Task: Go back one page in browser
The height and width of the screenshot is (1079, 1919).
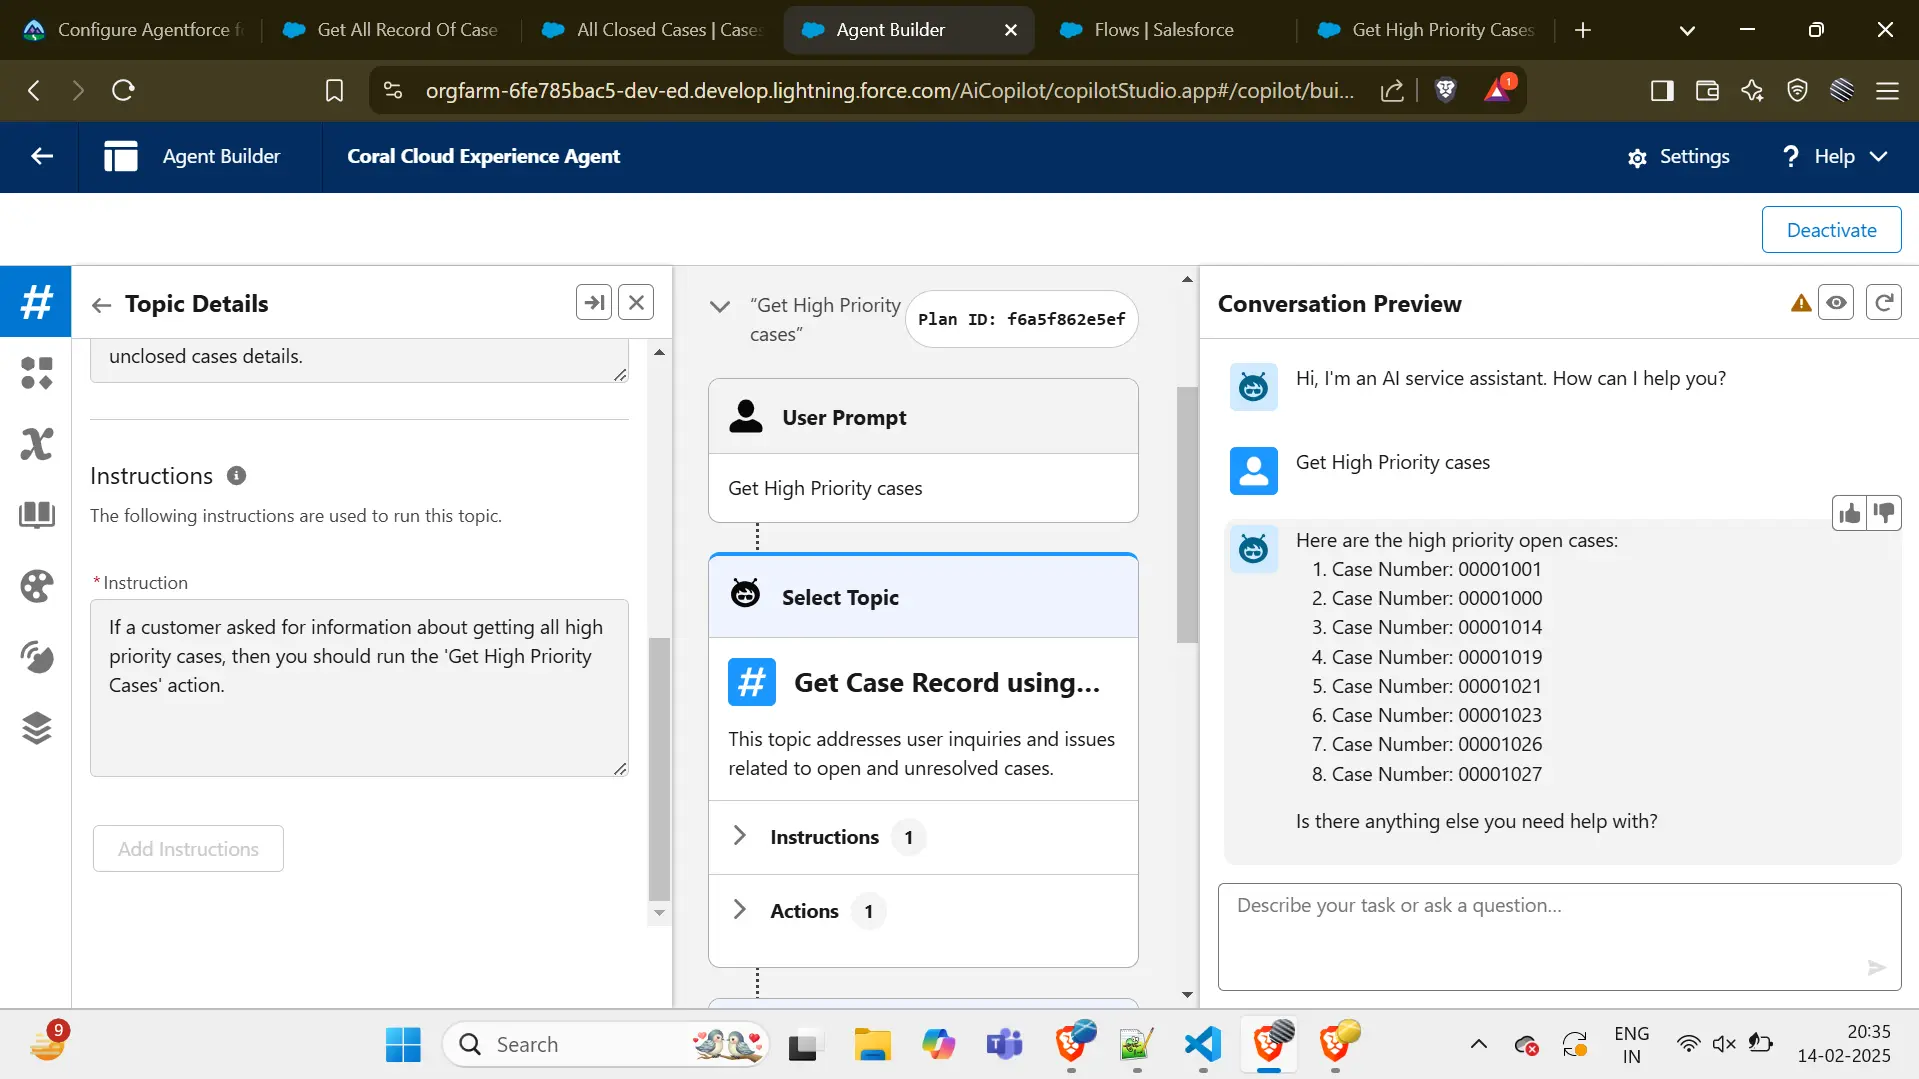Action: [34, 91]
